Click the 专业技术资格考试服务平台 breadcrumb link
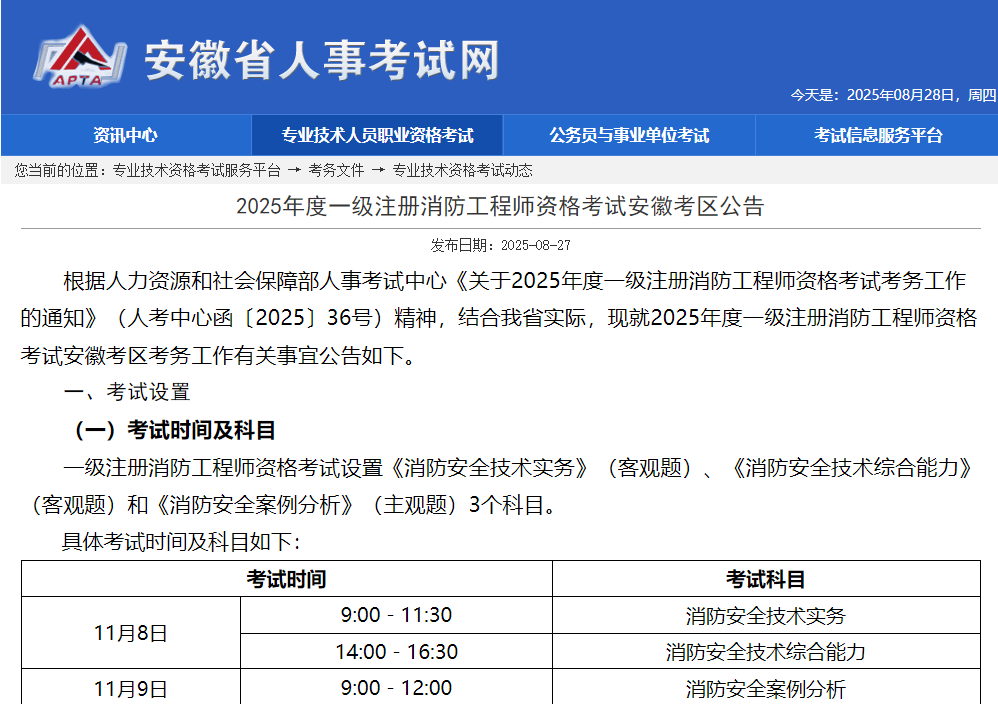The width and height of the screenshot is (998, 704). coord(196,171)
